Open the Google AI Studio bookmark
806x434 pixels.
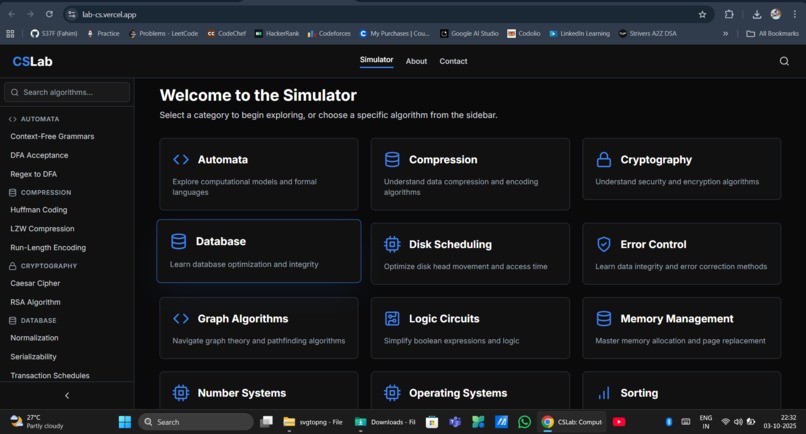click(x=469, y=33)
